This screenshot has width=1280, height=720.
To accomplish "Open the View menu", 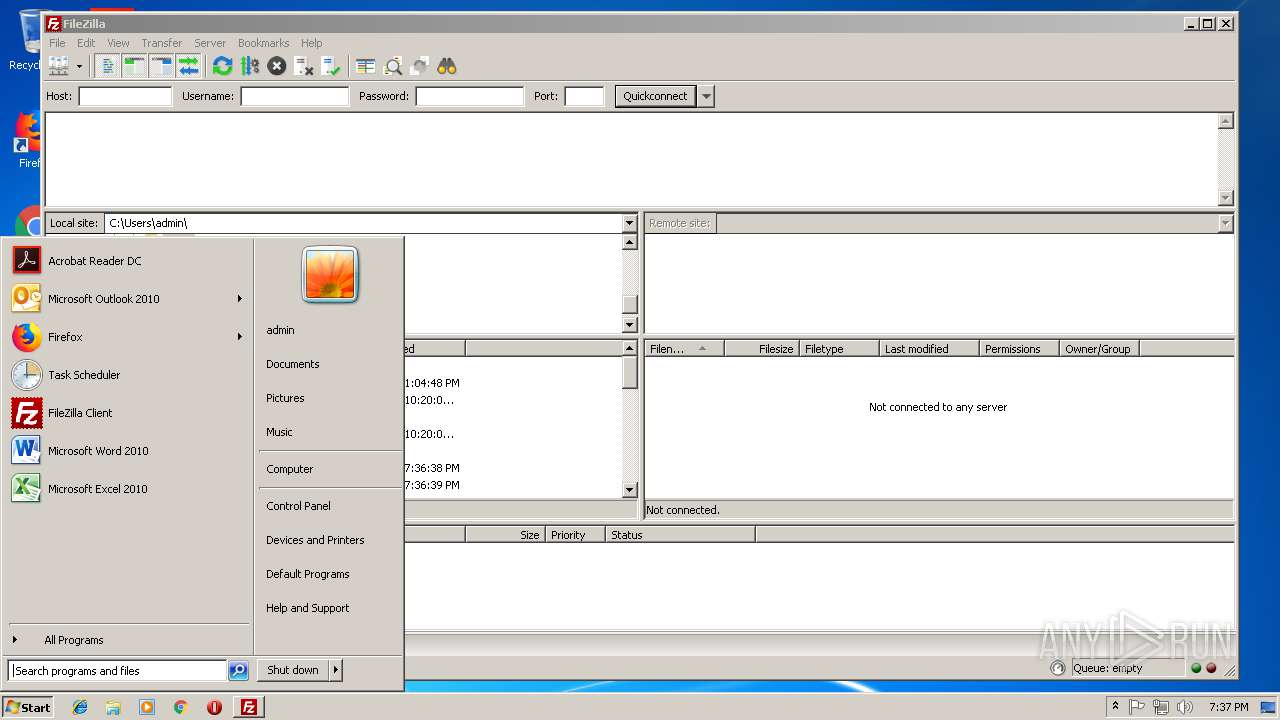I will point(118,43).
